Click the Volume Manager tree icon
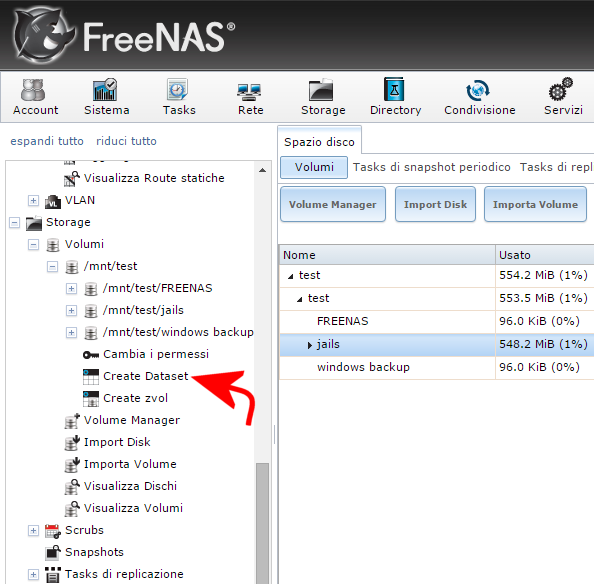Screen dimensions: 594x584 [x=72, y=421]
